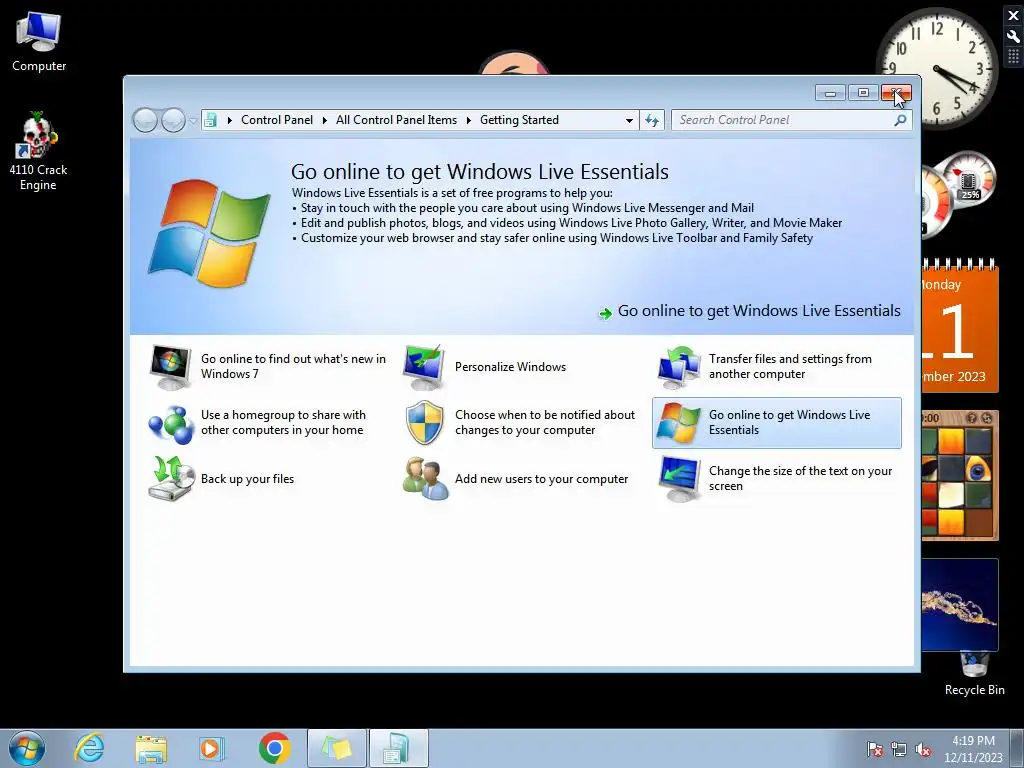The height and width of the screenshot is (768, 1024).
Task: Expand the arrow before Control Panel in the breadcrumb
Action: pos(229,120)
